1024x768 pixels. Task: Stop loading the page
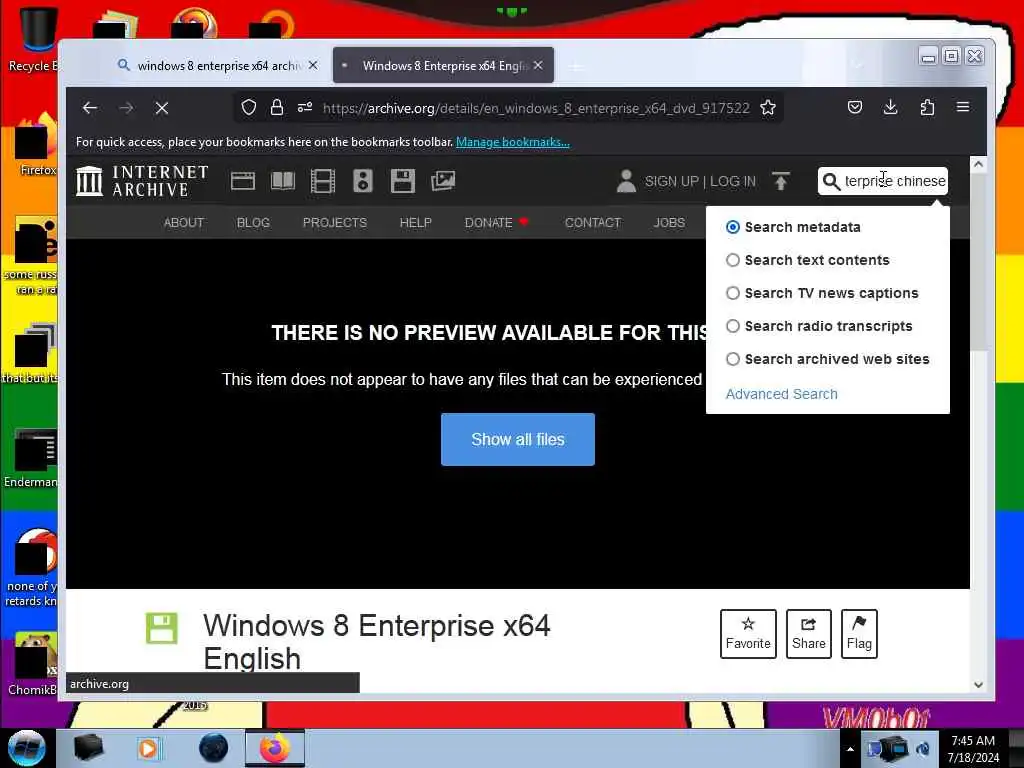[x=162, y=108]
